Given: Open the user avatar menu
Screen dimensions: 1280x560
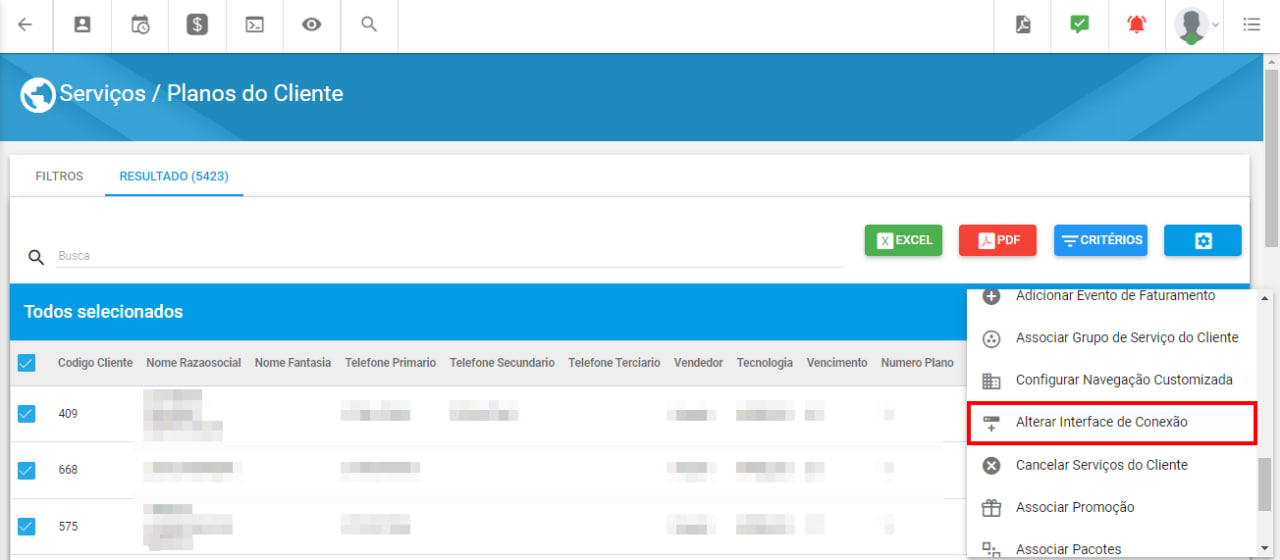Looking at the screenshot, I should tap(1195, 26).
